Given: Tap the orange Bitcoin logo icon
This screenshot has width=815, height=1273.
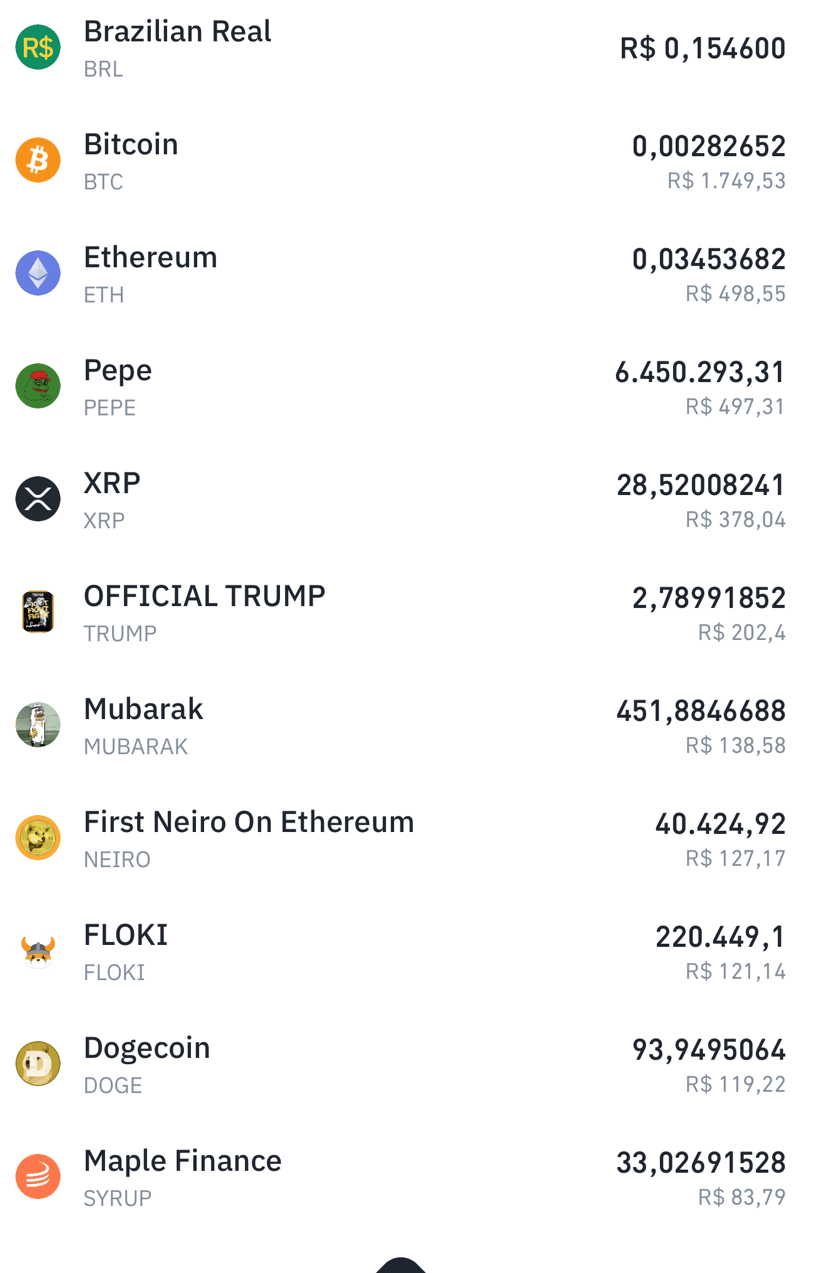Looking at the screenshot, I should coord(38,160).
